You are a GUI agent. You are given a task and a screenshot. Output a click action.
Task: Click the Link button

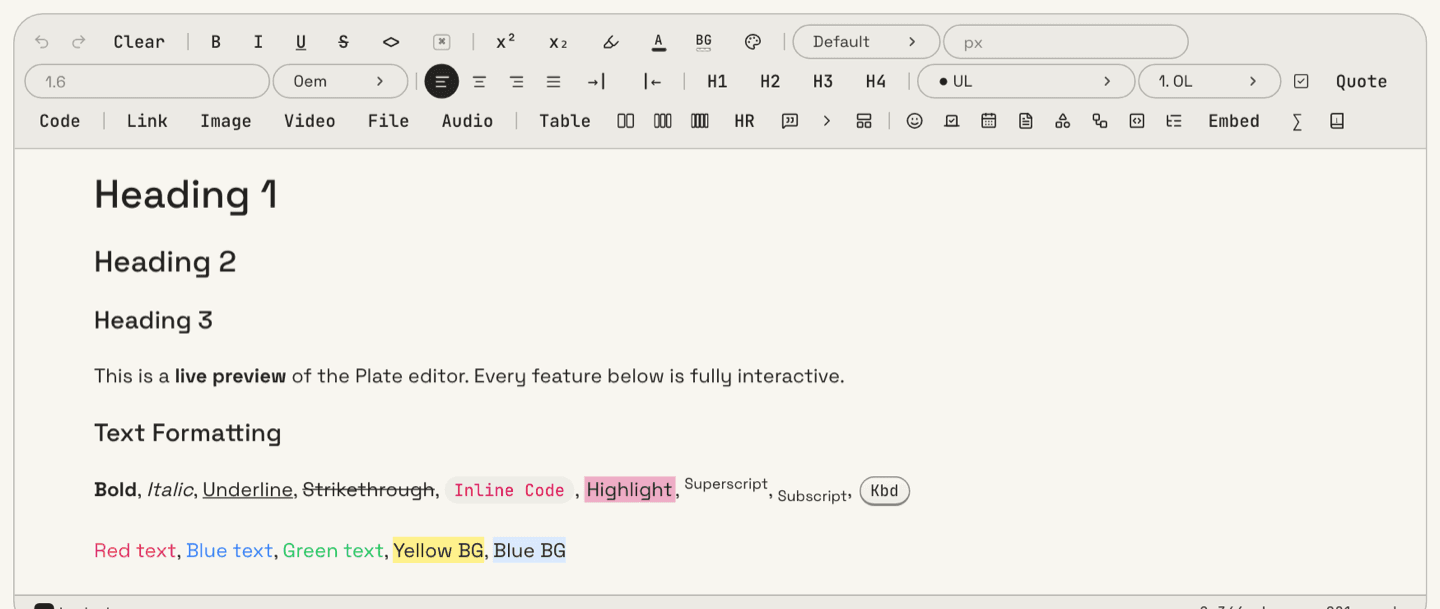pyautogui.click(x=147, y=121)
